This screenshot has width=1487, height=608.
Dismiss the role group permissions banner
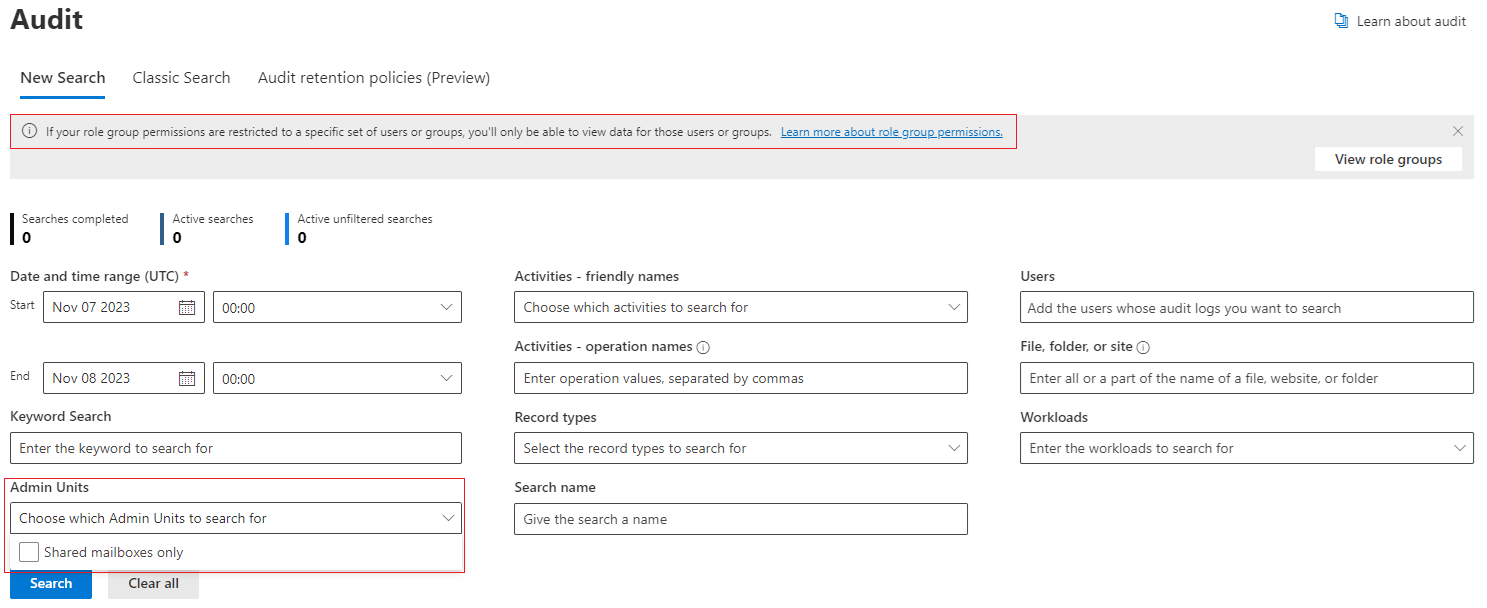click(x=1457, y=131)
